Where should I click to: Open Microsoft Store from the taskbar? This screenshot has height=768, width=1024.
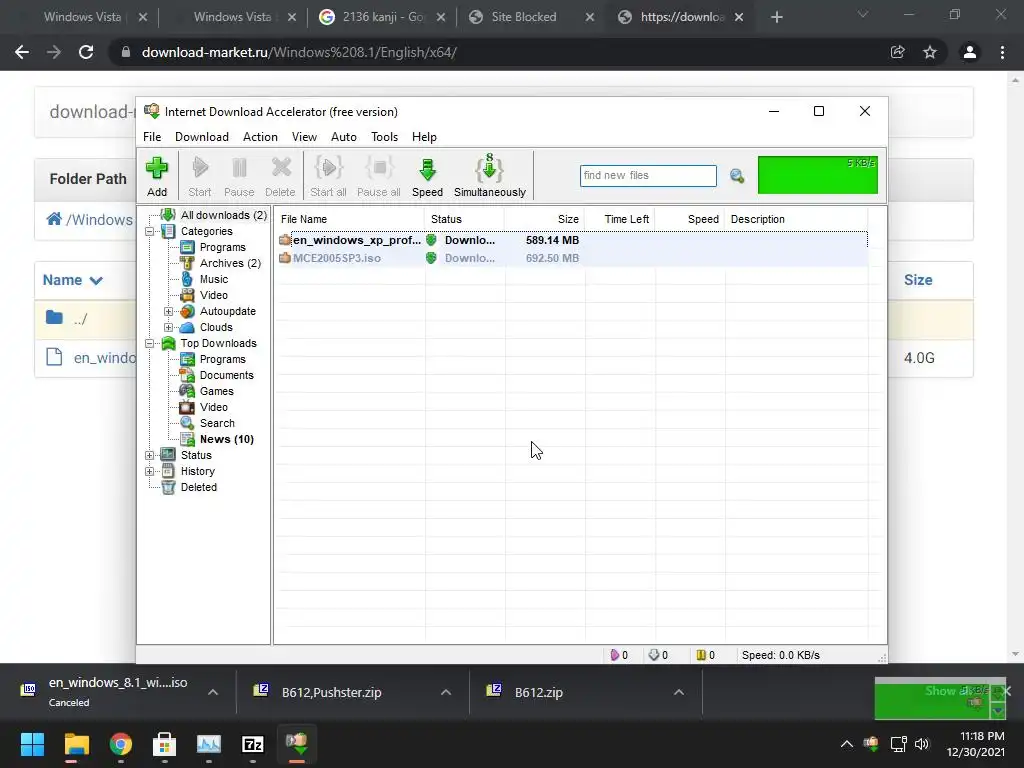coord(165,744)
